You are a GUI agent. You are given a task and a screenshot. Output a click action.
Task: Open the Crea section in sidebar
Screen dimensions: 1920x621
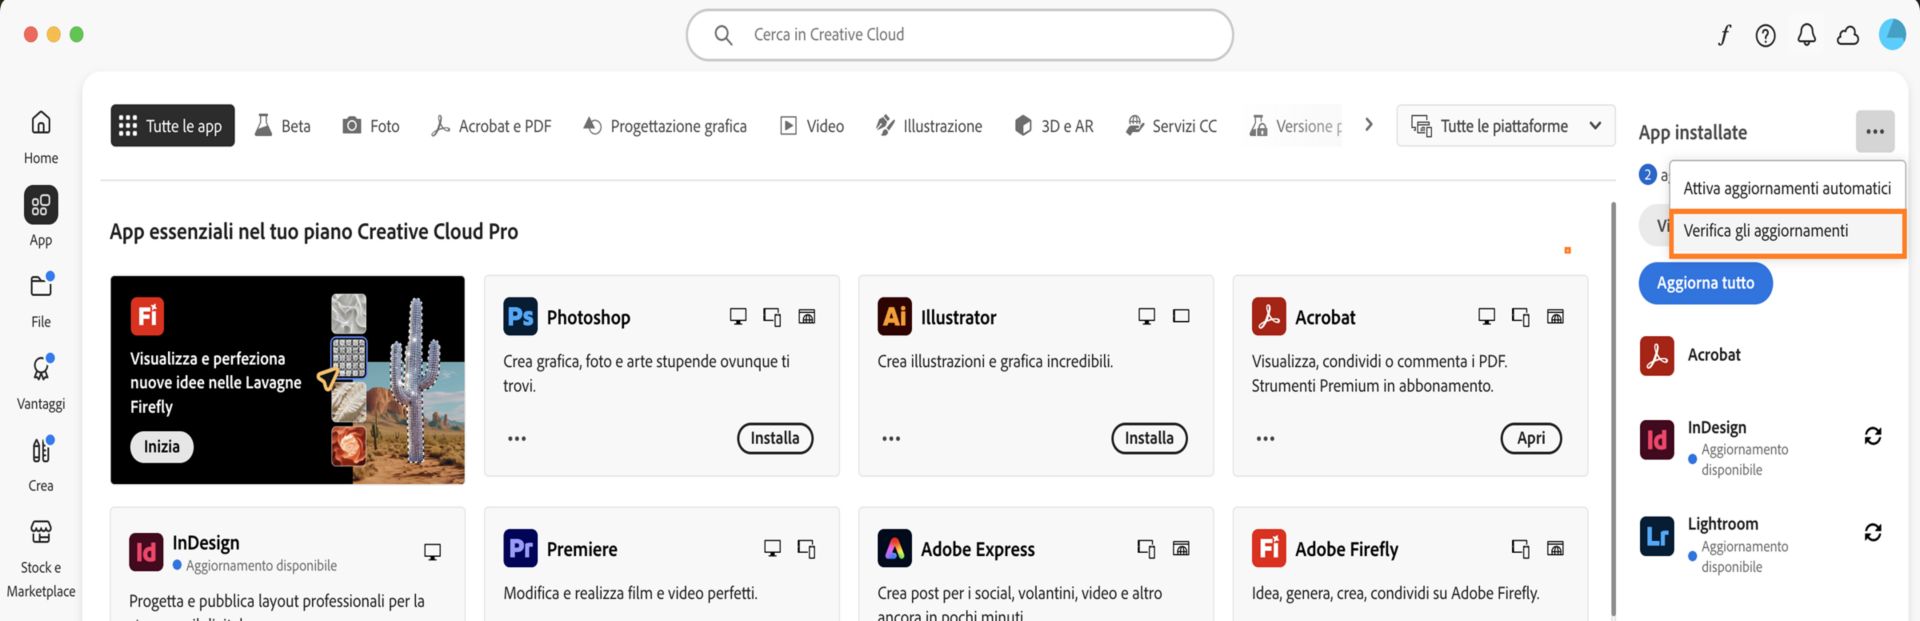(41, 464)
